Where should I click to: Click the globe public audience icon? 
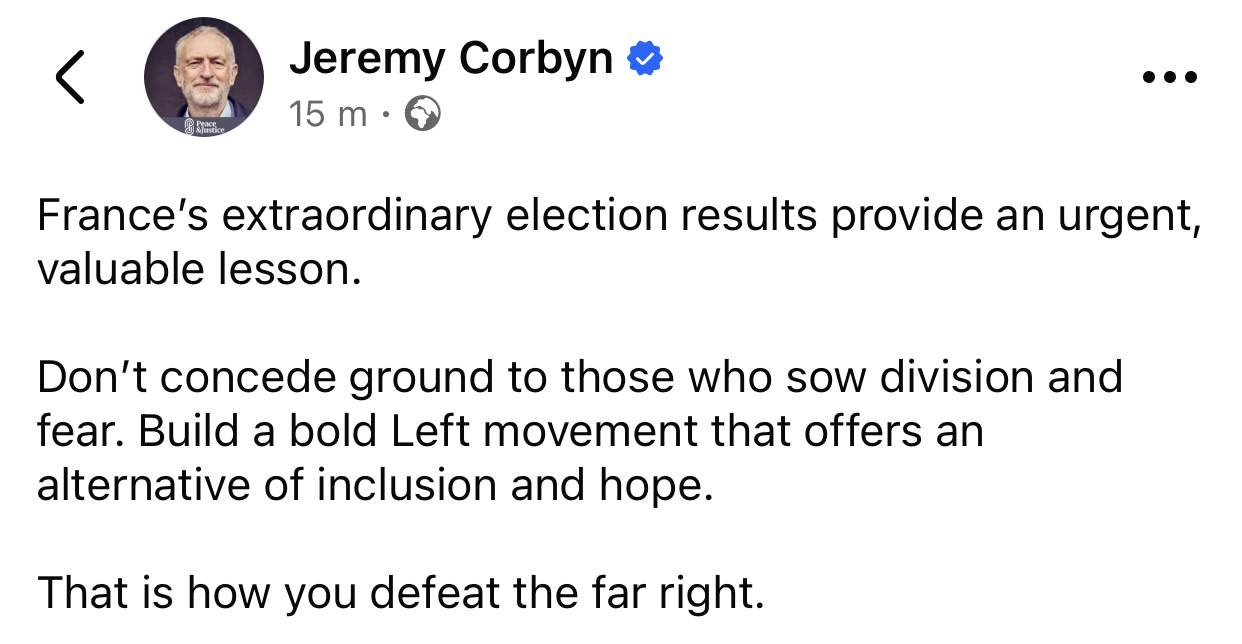pos(422,116)
